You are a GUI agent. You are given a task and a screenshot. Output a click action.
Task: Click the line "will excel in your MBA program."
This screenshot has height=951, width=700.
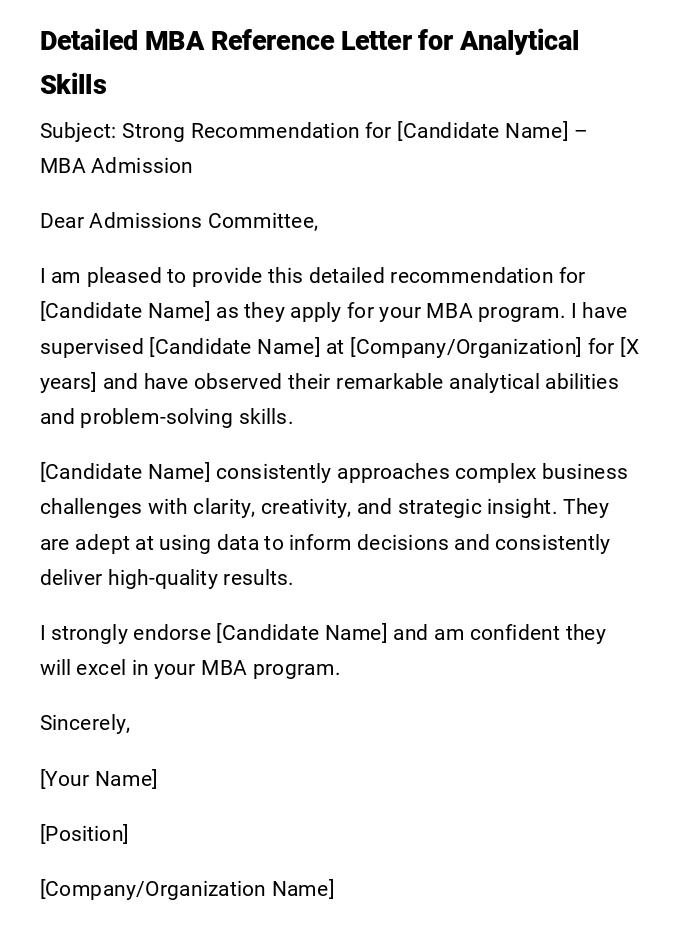click(190, 668)
